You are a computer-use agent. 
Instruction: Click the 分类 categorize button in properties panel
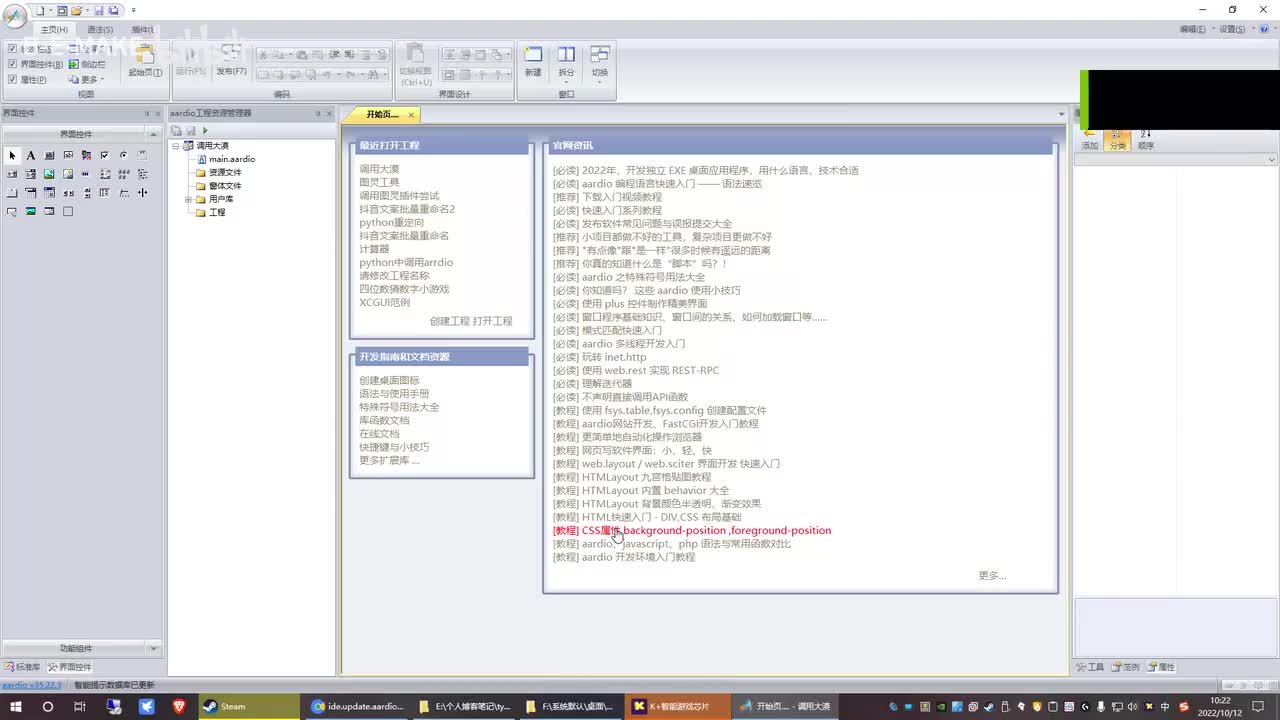point(1117,139)
